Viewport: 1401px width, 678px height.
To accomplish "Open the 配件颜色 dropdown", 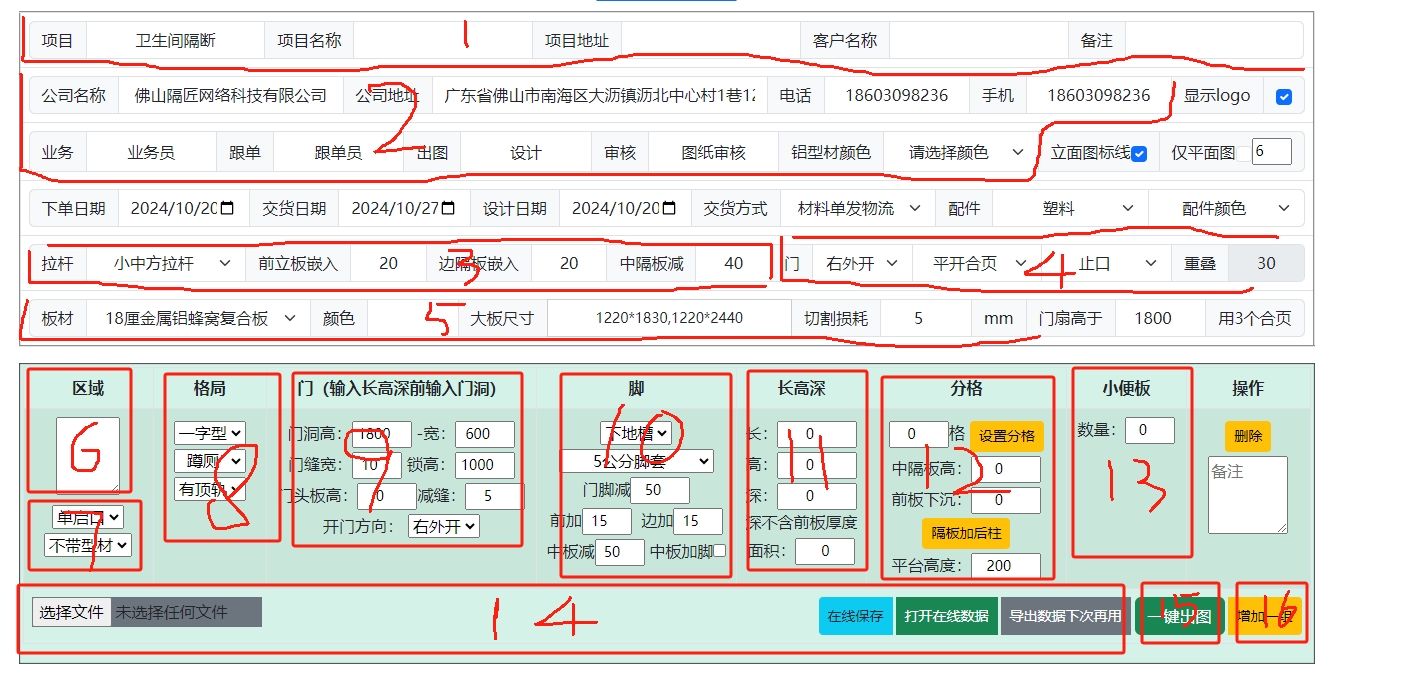I will click(1226, 208).
